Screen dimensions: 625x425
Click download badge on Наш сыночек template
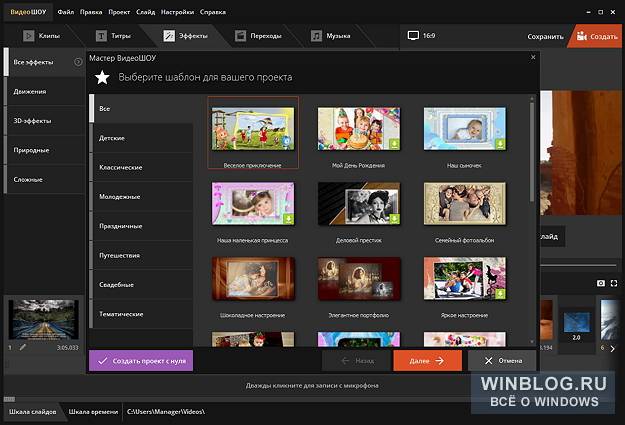click(500, 144)
